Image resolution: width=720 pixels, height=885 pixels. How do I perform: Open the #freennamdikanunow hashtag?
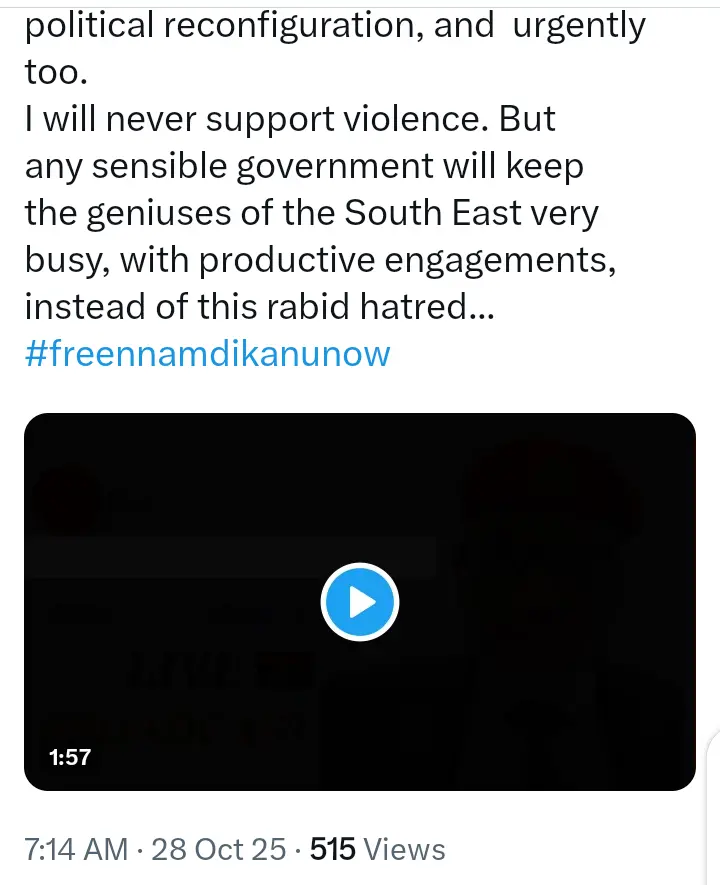tap(207, 353)
